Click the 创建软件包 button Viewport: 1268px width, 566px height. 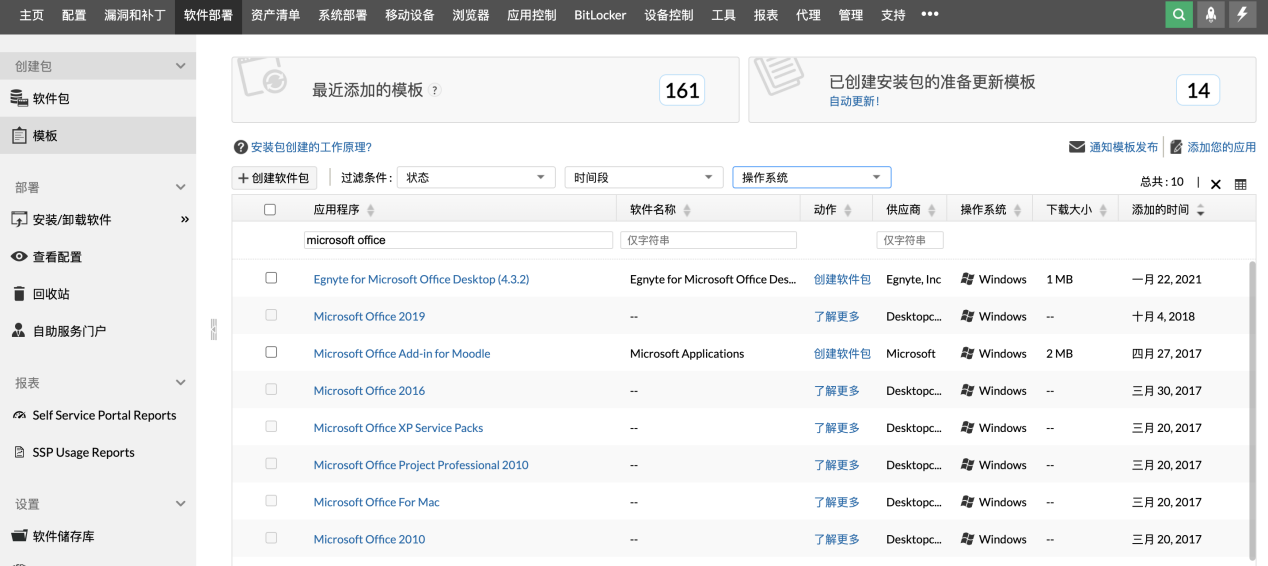coord(276,177)
